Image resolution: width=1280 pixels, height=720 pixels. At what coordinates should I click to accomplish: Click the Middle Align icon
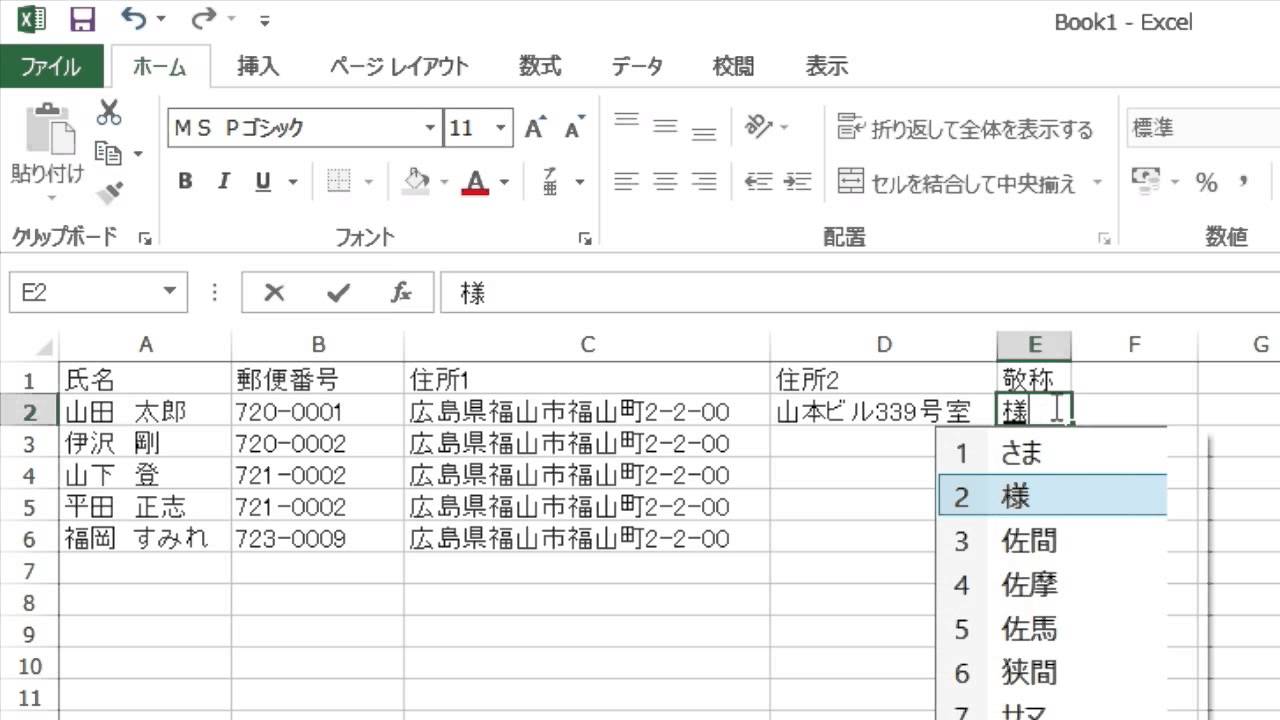(x=666, y=127)
